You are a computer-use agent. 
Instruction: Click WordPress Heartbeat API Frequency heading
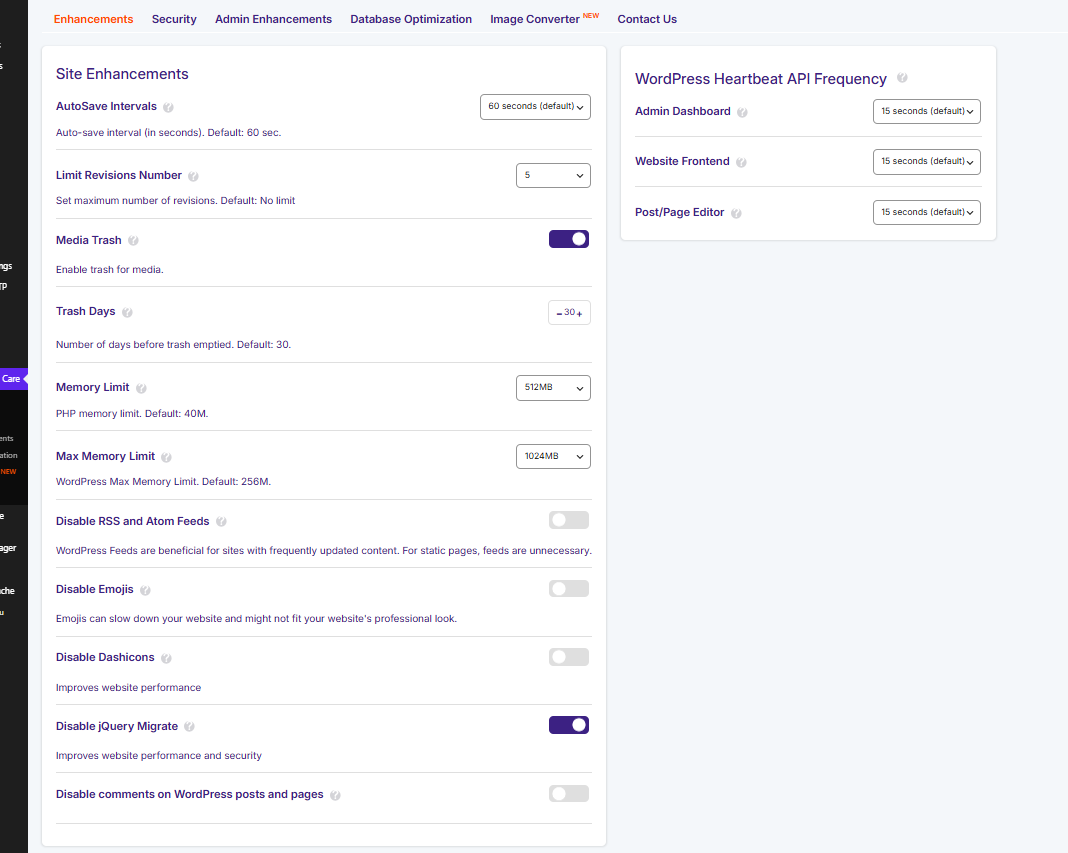[x=761, y=79]
